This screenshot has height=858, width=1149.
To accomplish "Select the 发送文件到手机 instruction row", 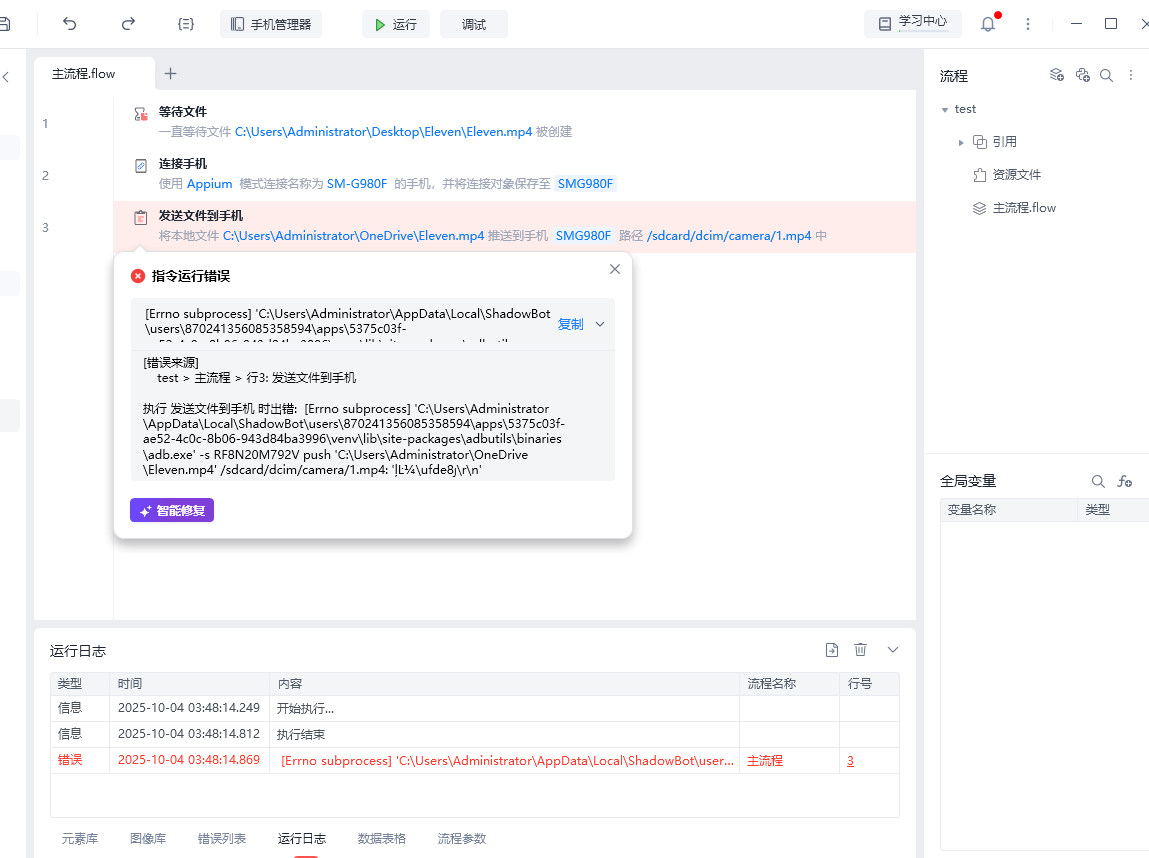I will pyautogui.click(x=514, y=226).
